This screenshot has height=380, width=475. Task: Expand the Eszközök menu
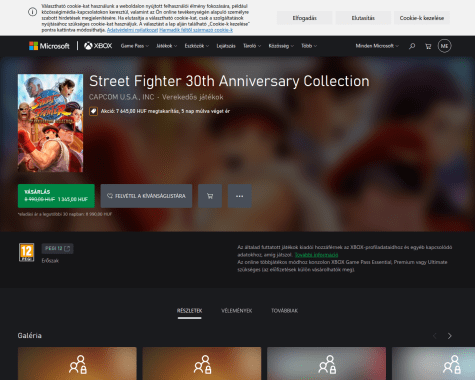pos(197,46)
